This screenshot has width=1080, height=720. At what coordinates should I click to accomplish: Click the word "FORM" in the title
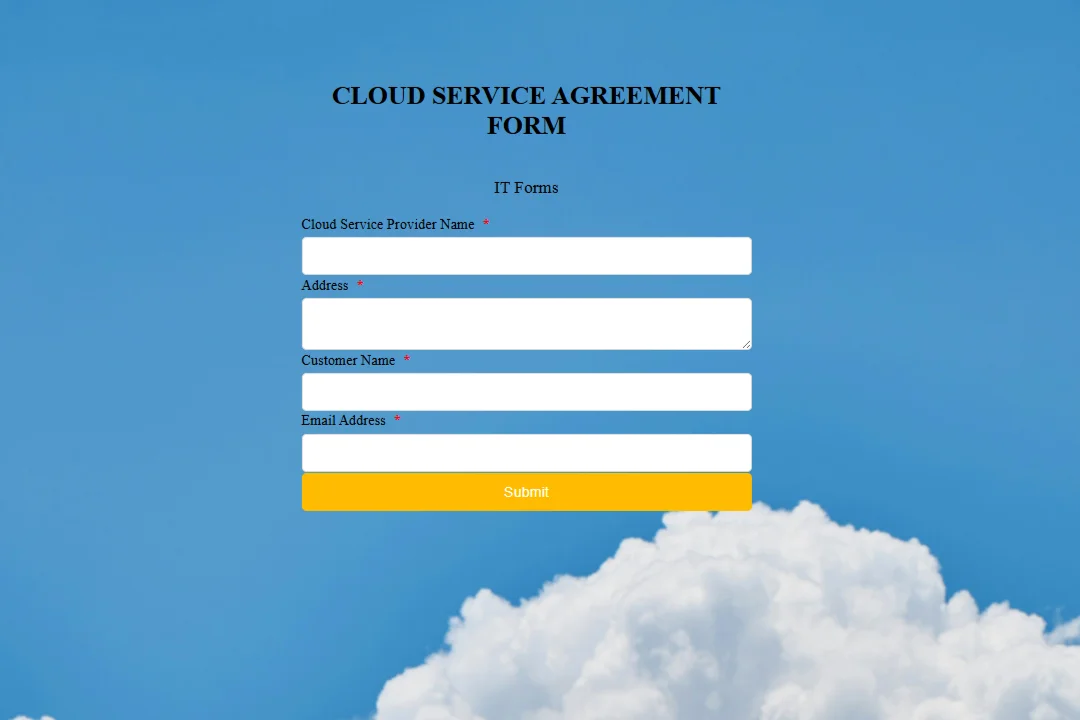[x=526, y=126]
